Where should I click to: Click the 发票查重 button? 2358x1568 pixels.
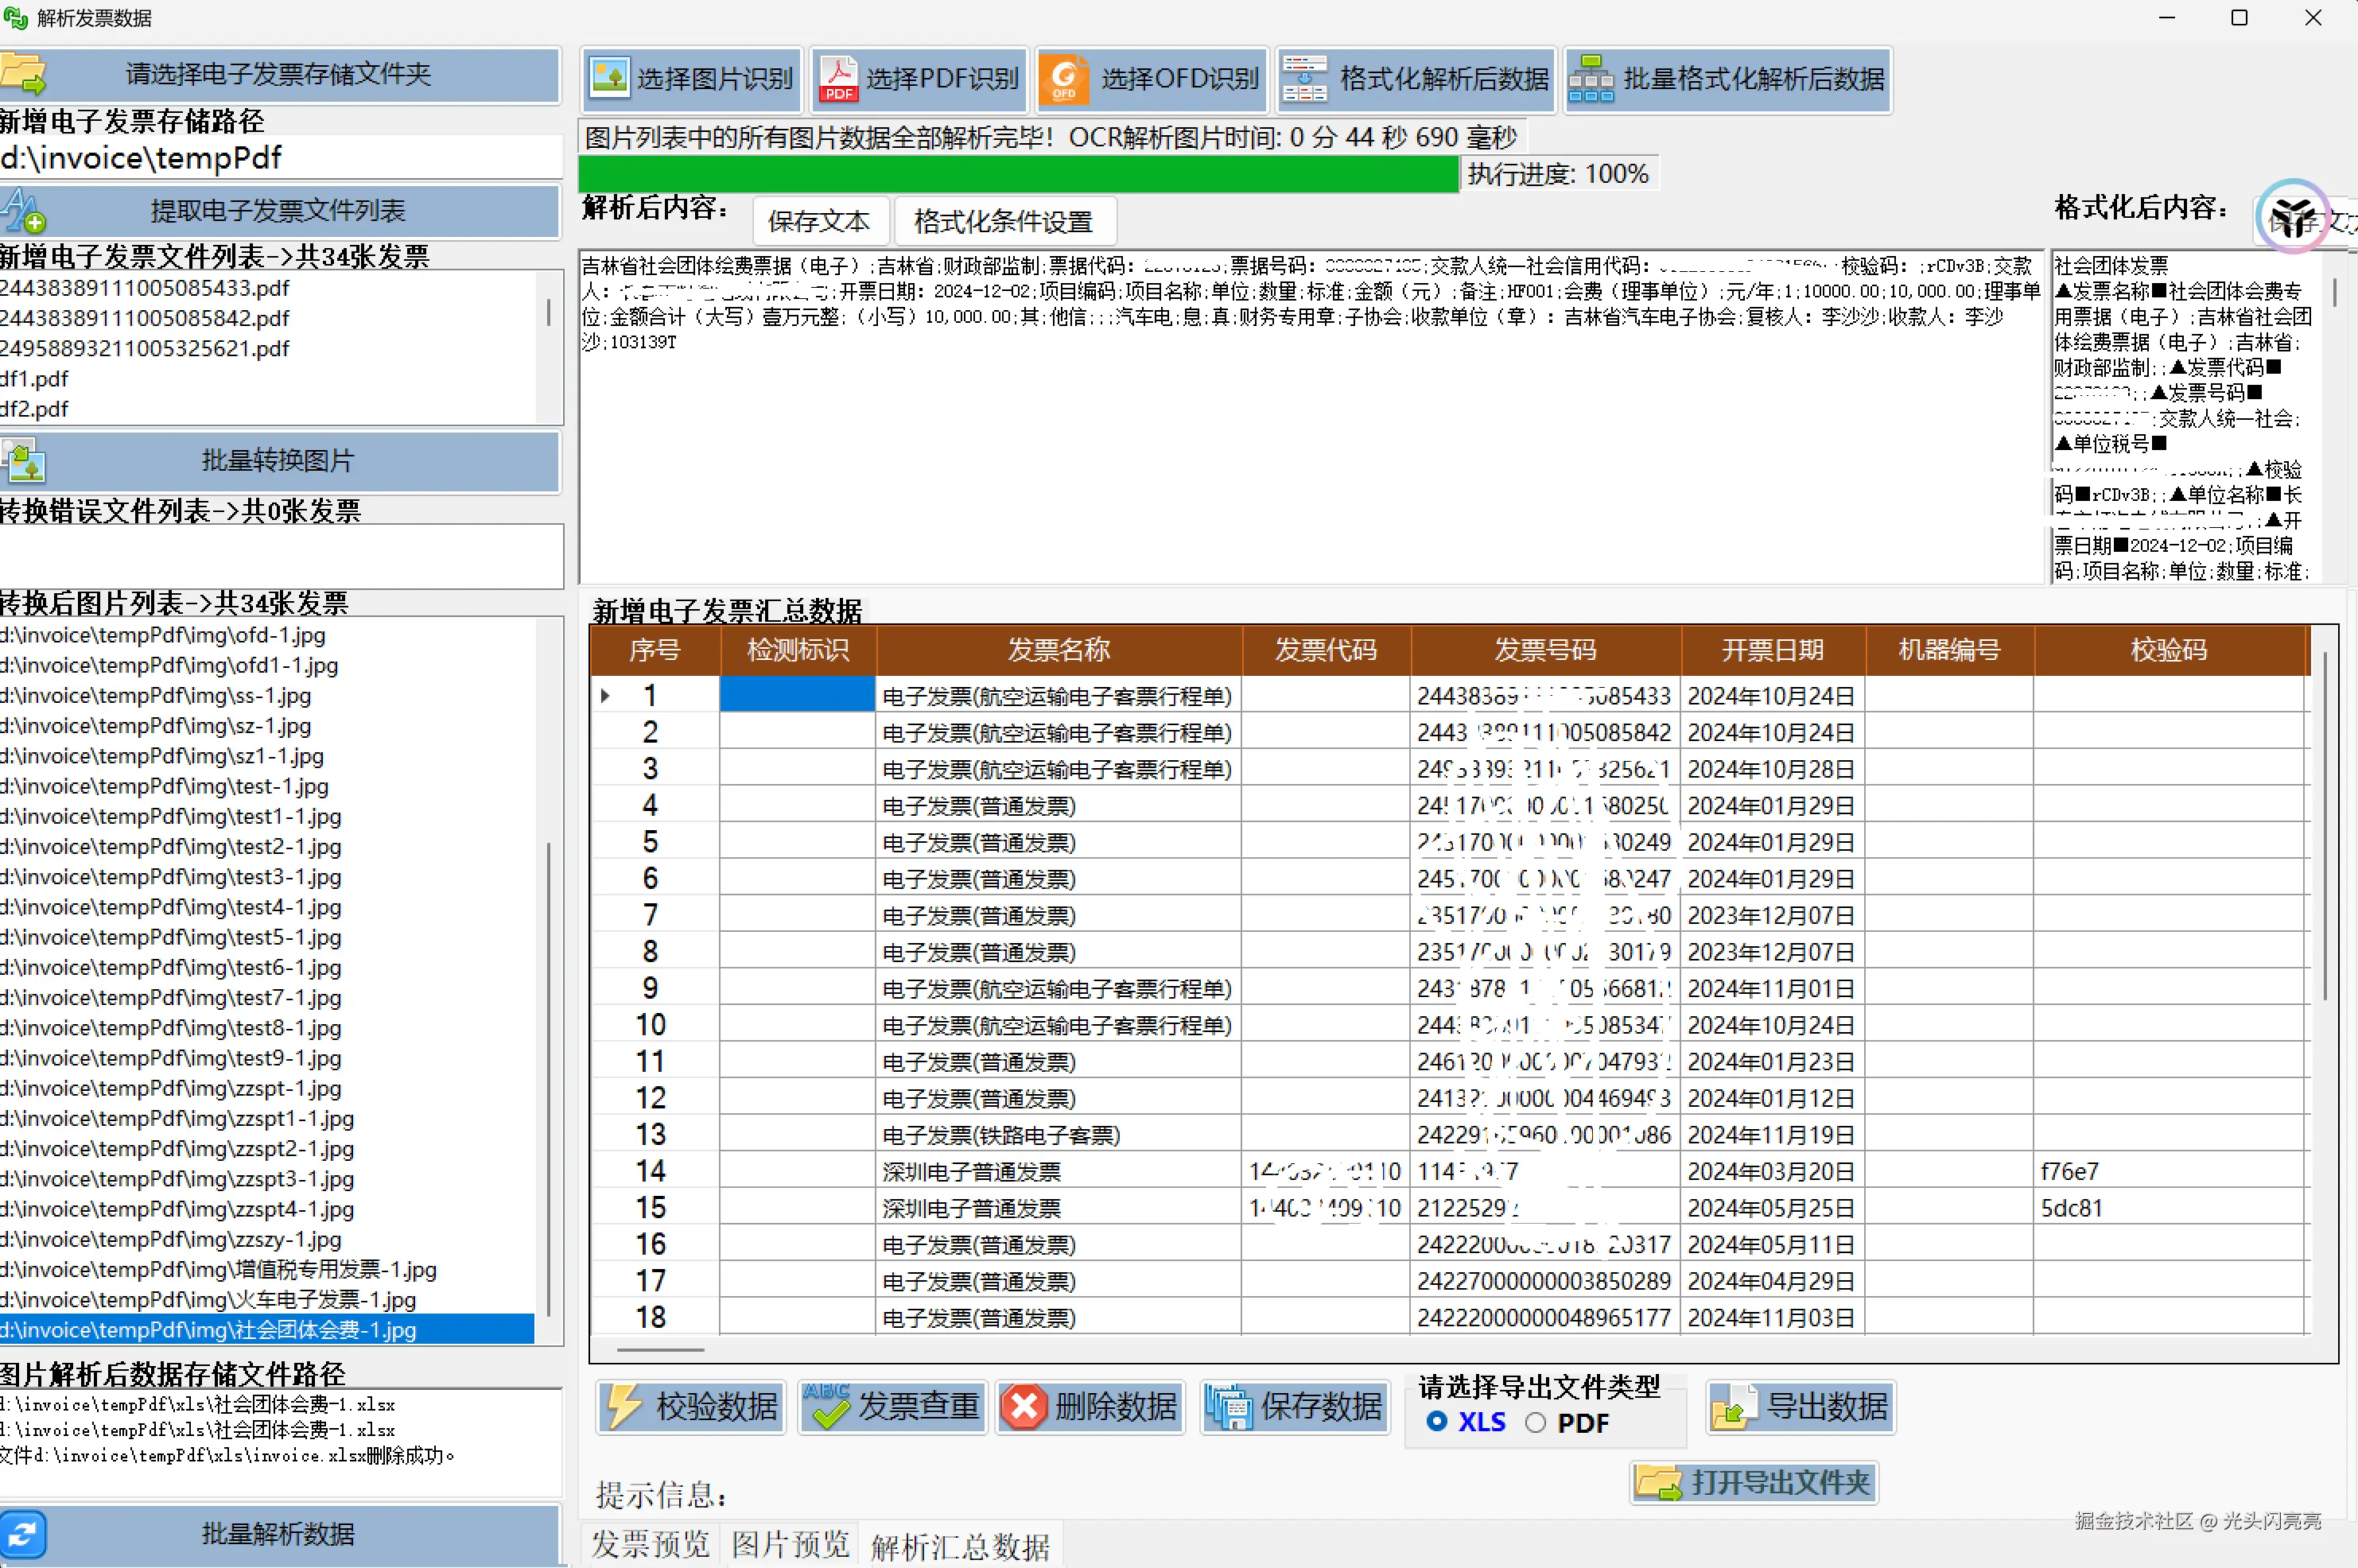click(x=893, y=1407)
